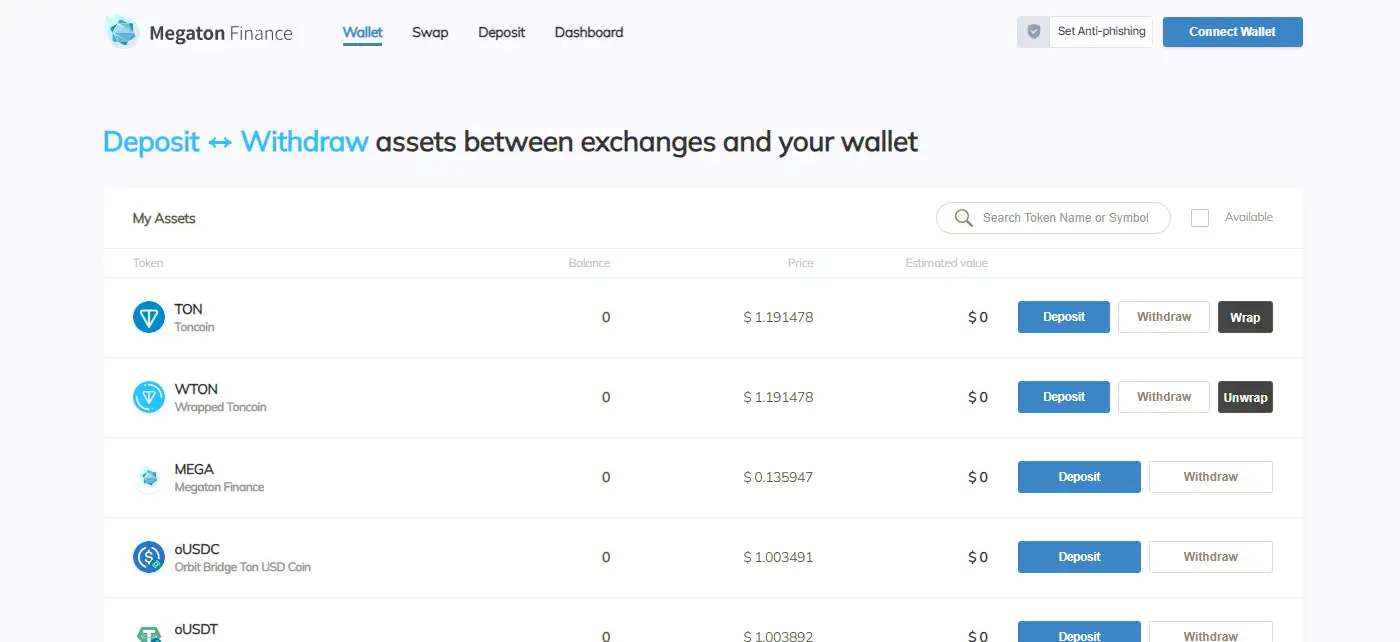Click the search magnifier icon
This screenshot has height=642, width=1400.
tap(963, 218)
